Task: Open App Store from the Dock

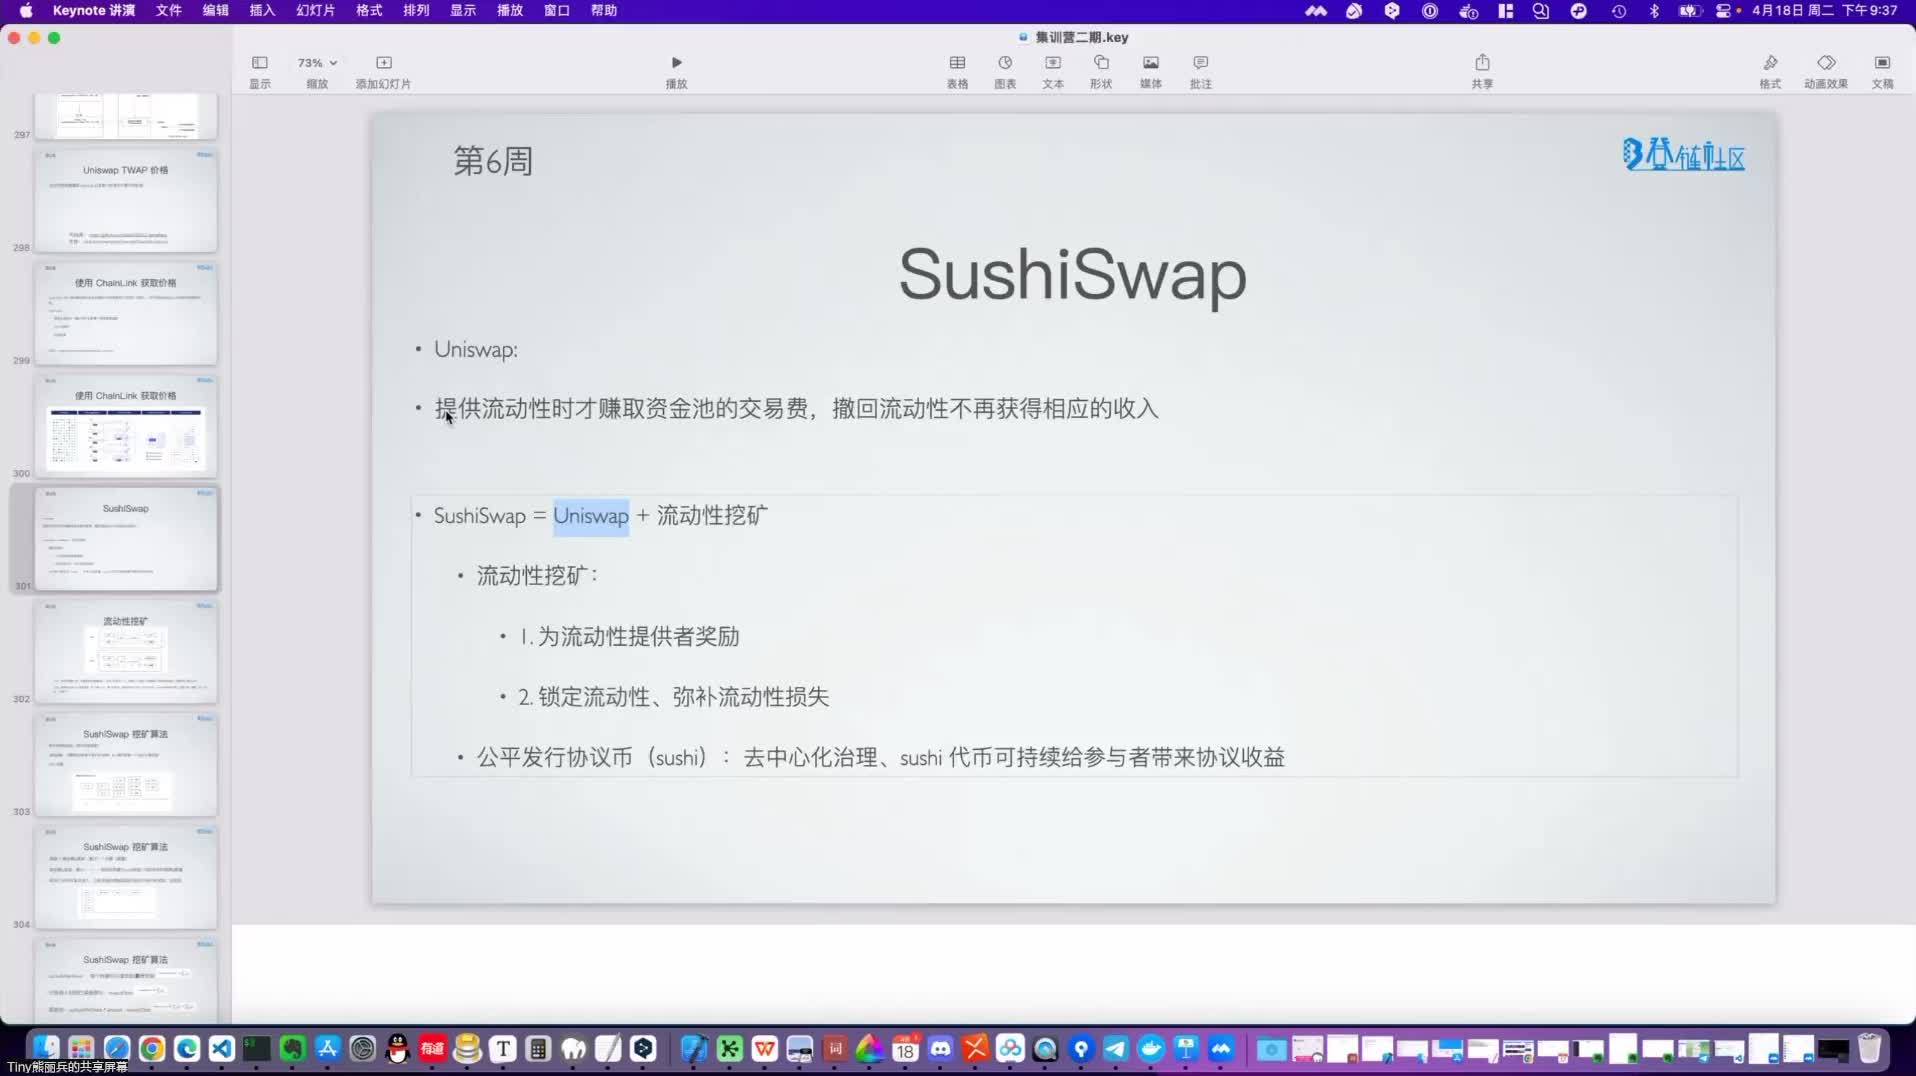Action: click(327, 1048)
